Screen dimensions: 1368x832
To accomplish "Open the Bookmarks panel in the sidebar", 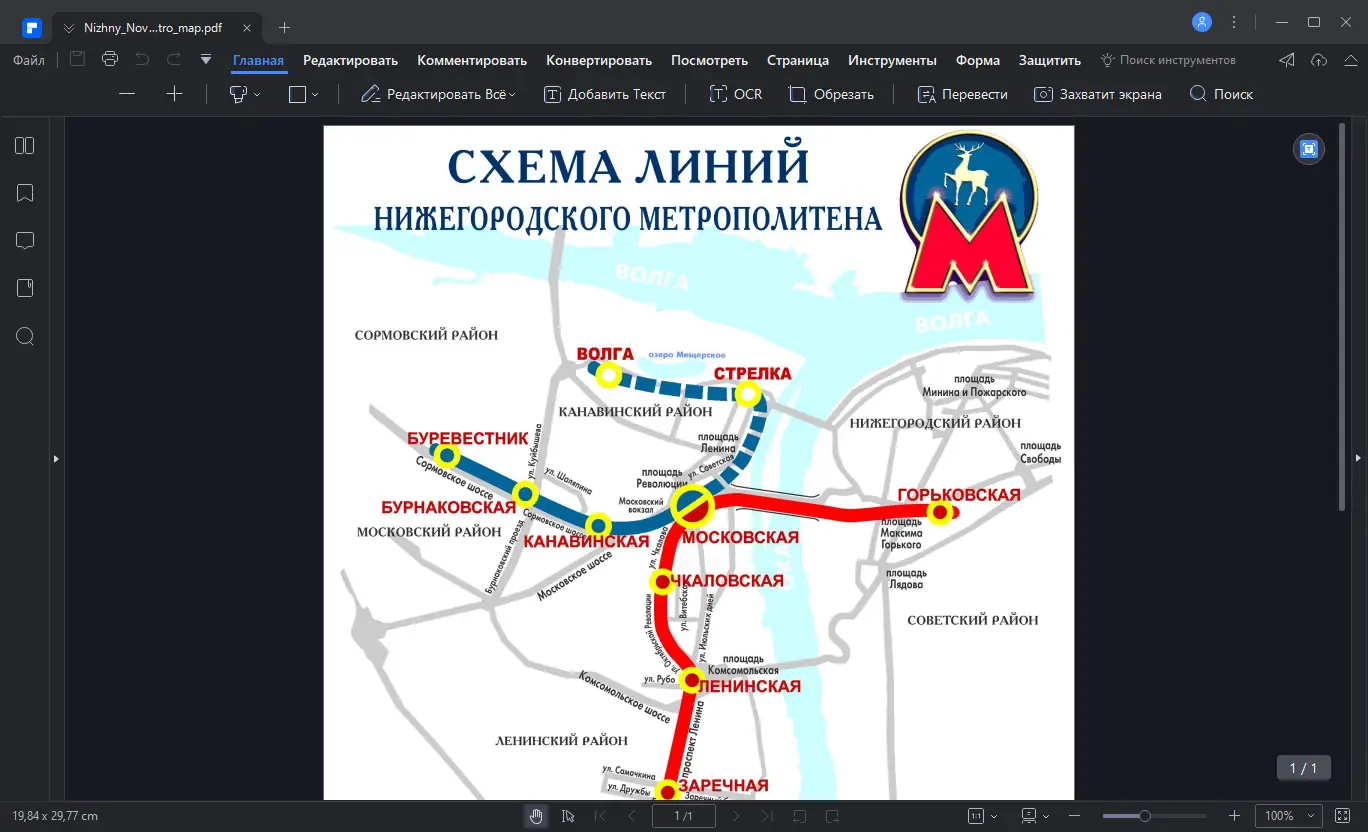I will point(24,192).
